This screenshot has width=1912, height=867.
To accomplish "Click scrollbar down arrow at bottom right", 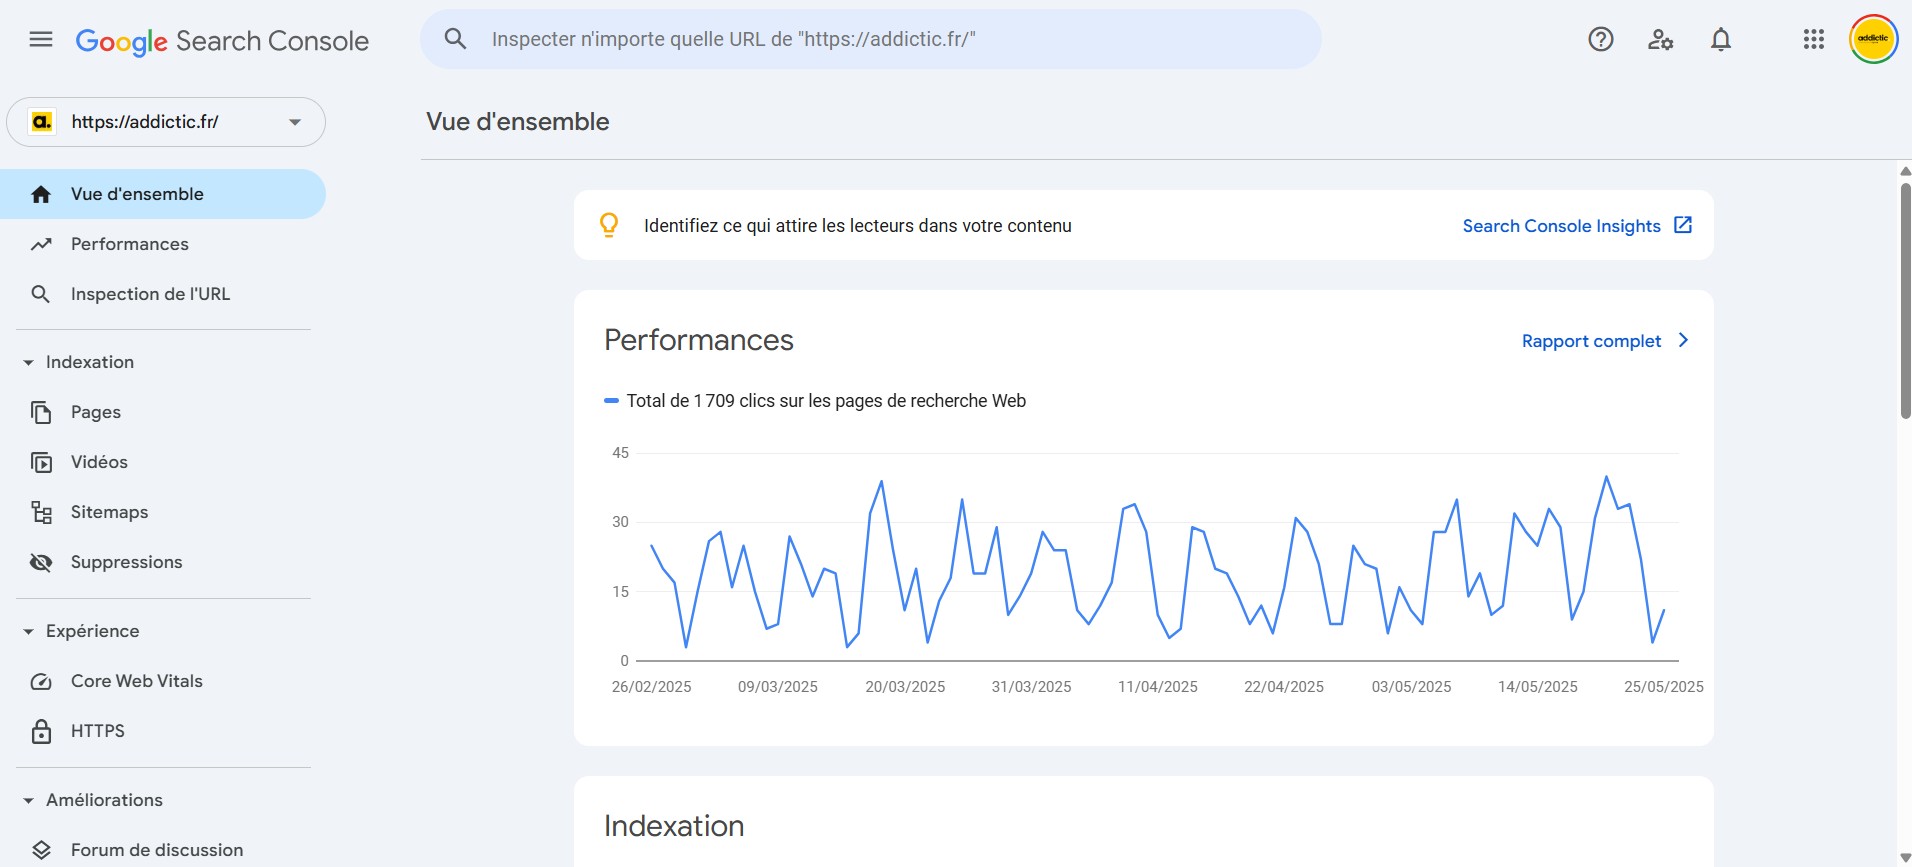I will (x=1905, y=858).
